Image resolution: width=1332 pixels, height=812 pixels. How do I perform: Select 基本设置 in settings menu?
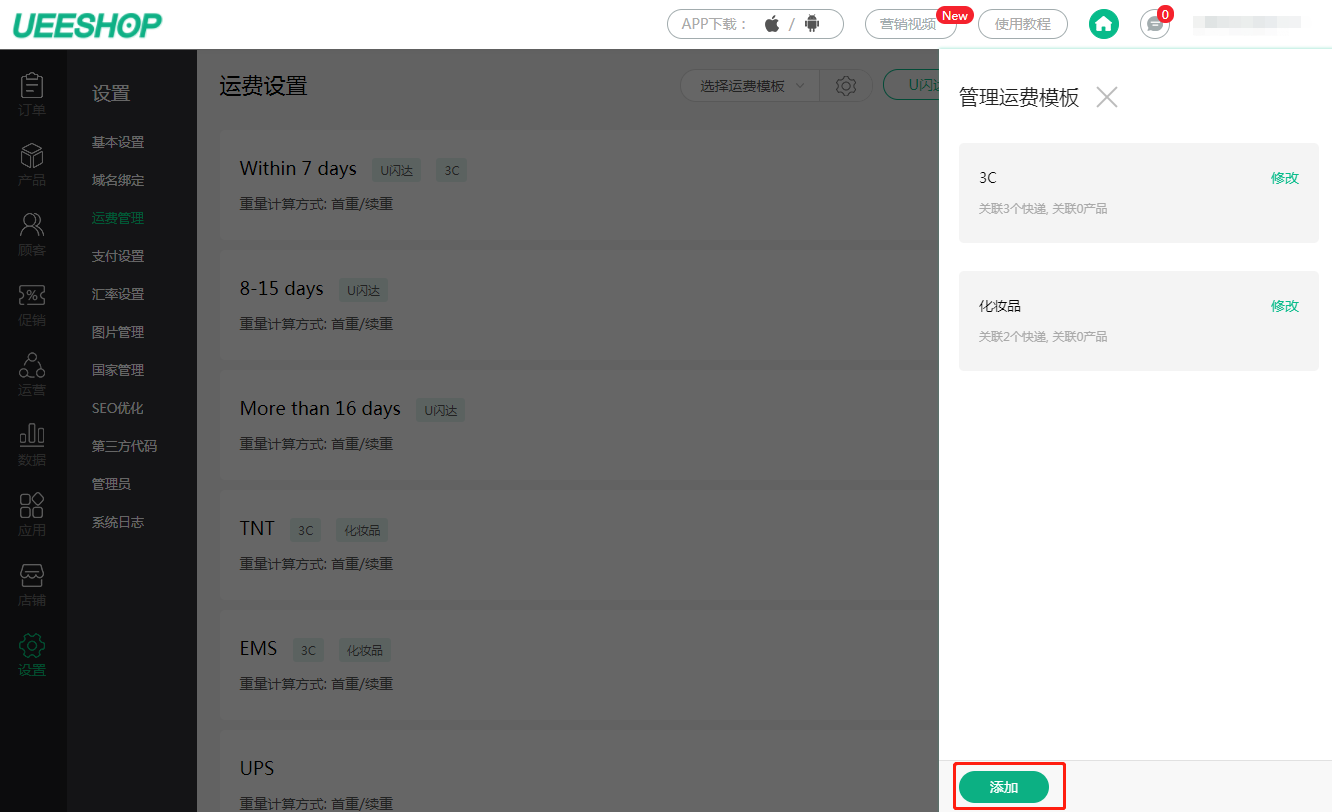pos(118,142)
